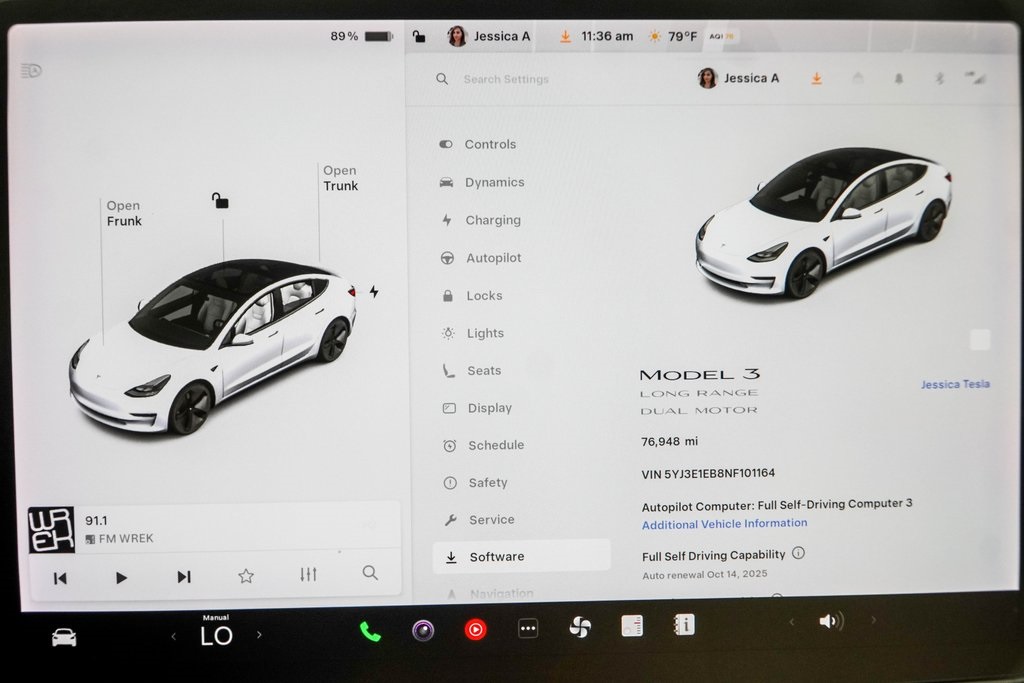Tap the Bluetooth icon in settings header

click(x=940, y=79)
